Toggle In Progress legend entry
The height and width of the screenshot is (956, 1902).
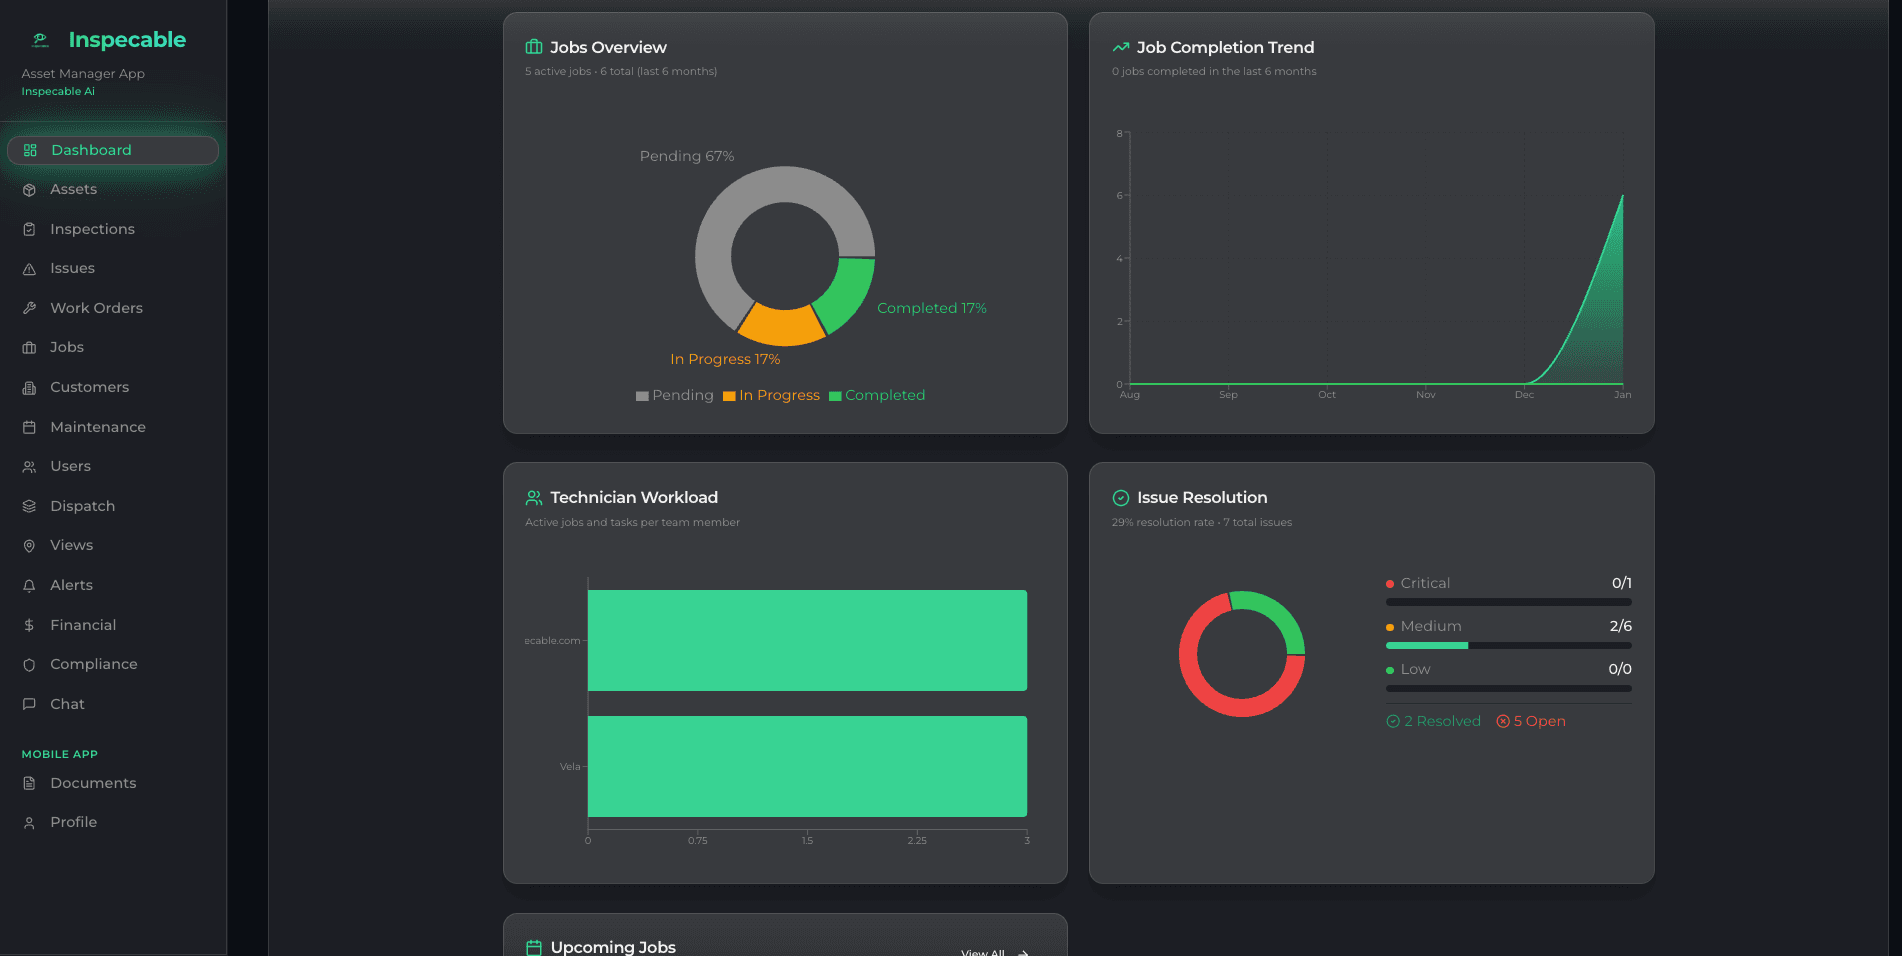(771, 396)
